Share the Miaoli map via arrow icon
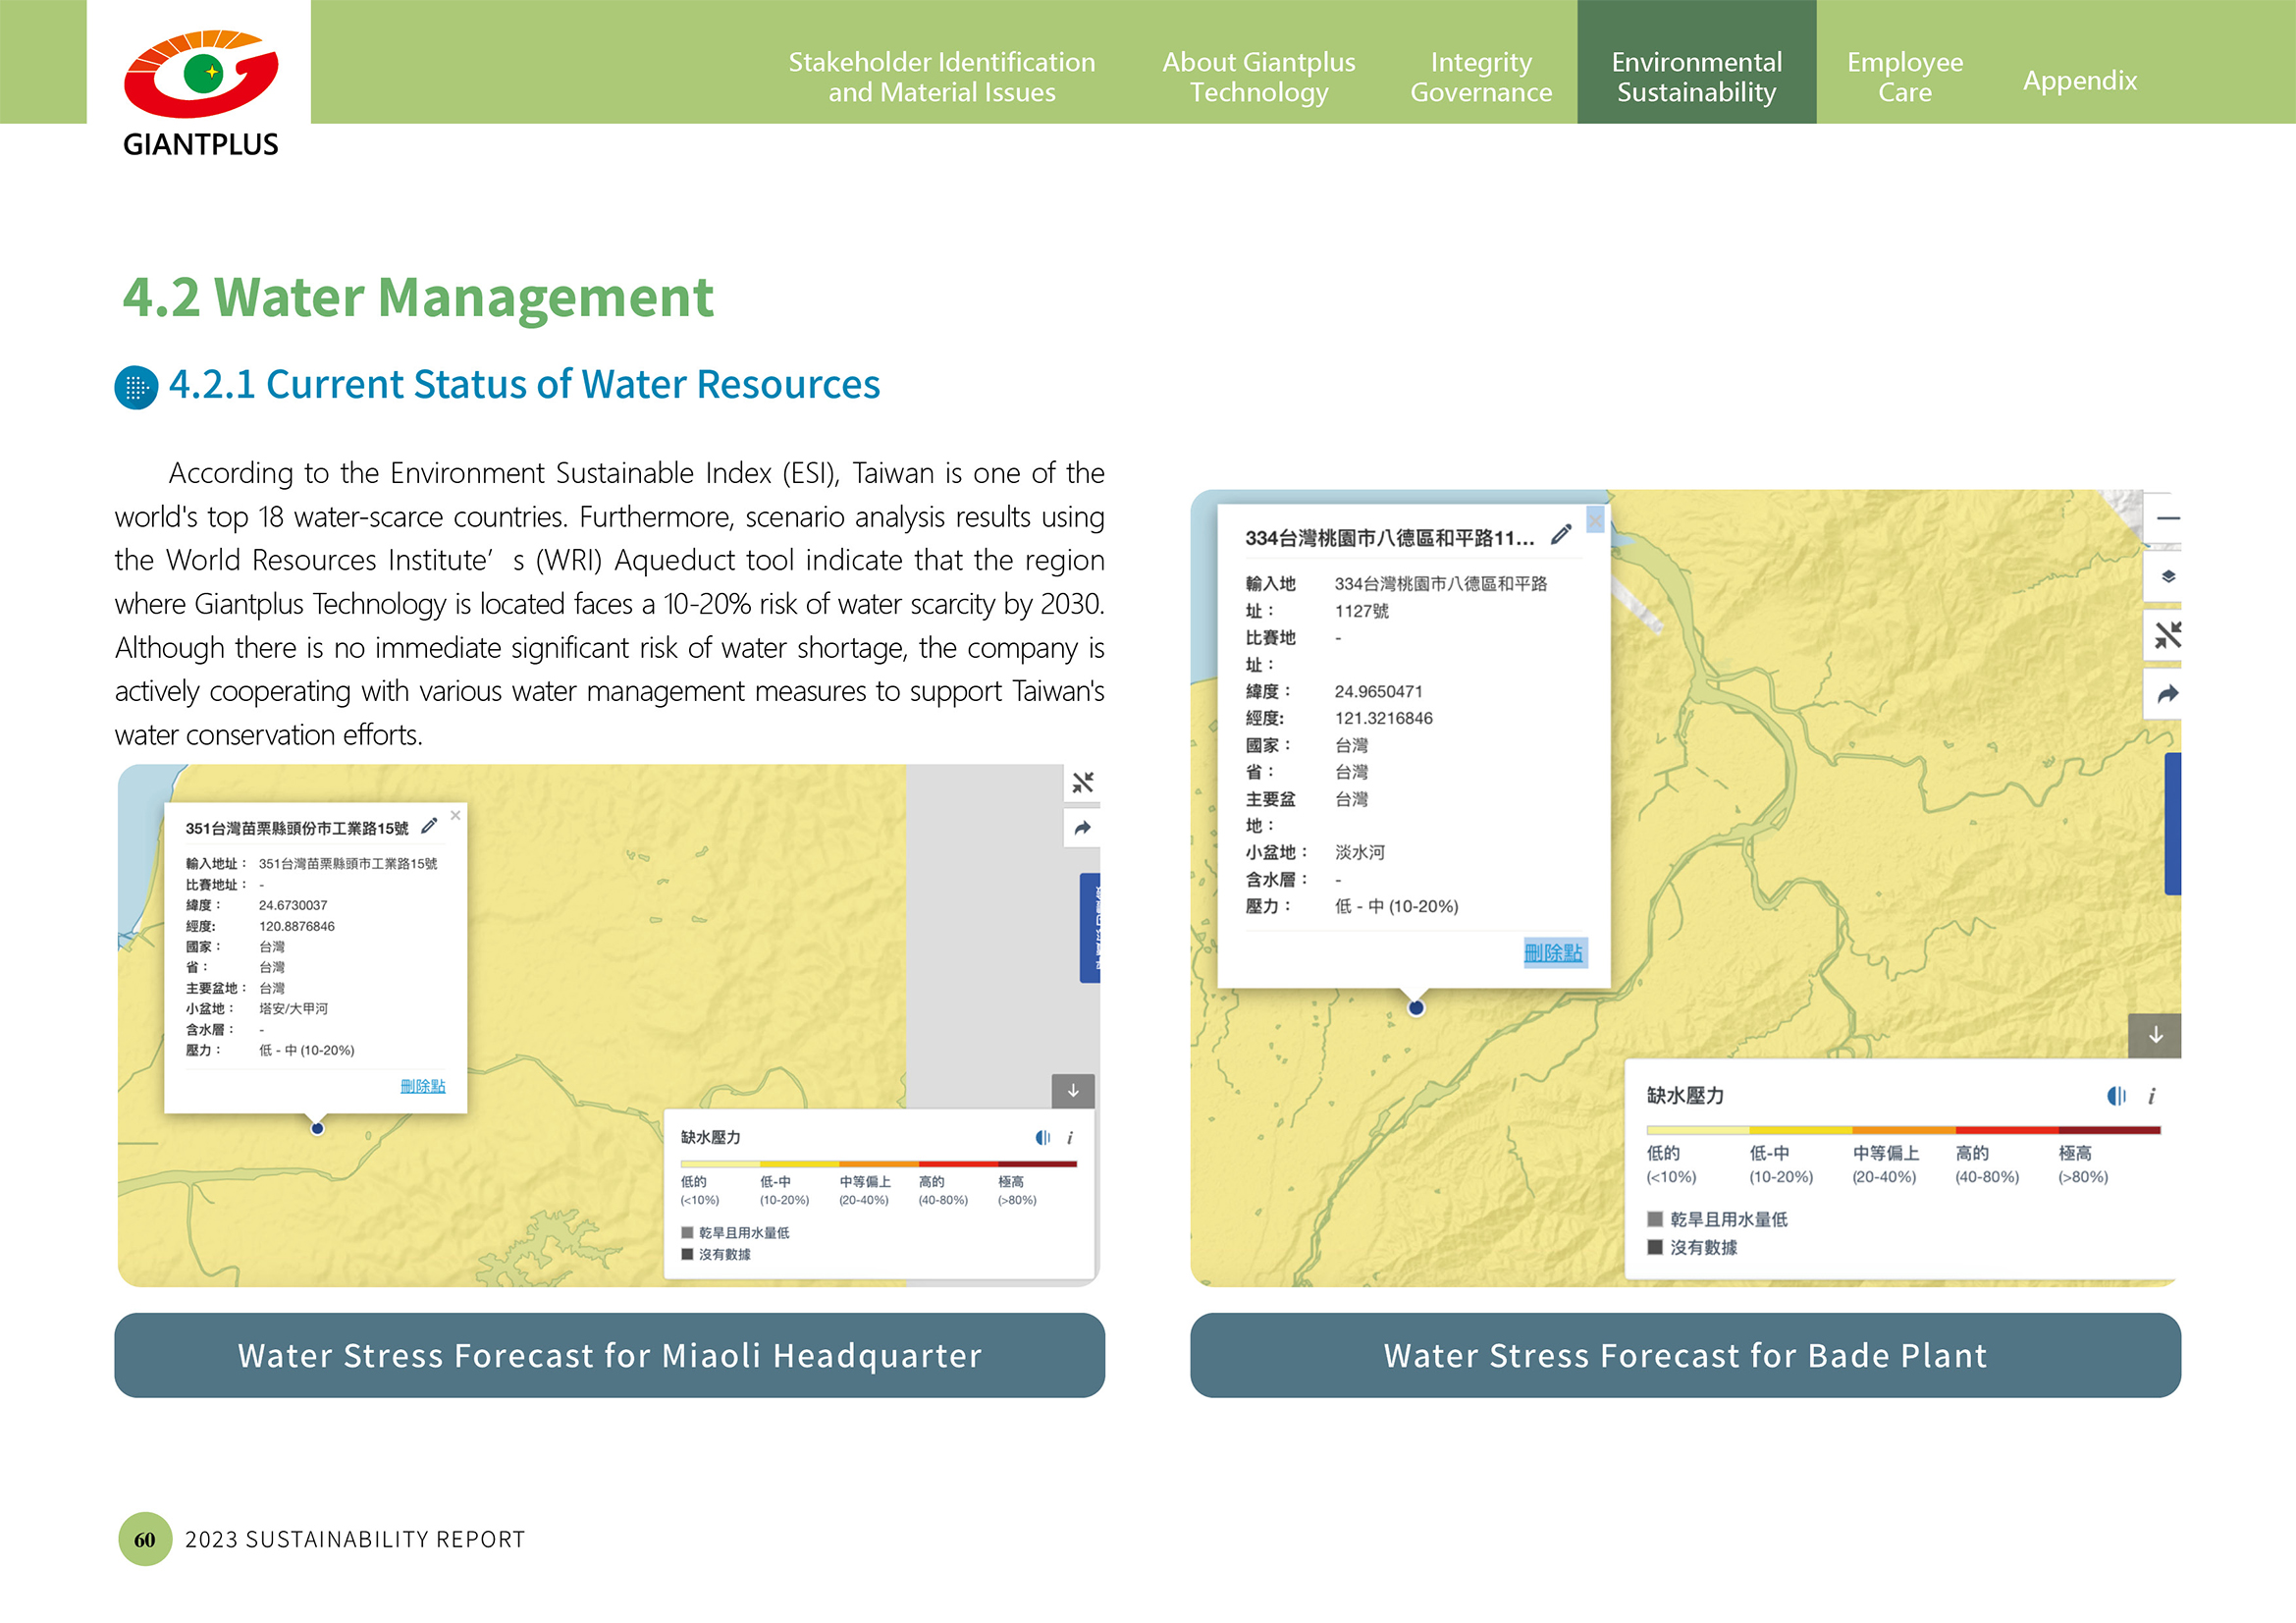The height and width of the screenshot is (1623, 2296). click(1082, 828)
